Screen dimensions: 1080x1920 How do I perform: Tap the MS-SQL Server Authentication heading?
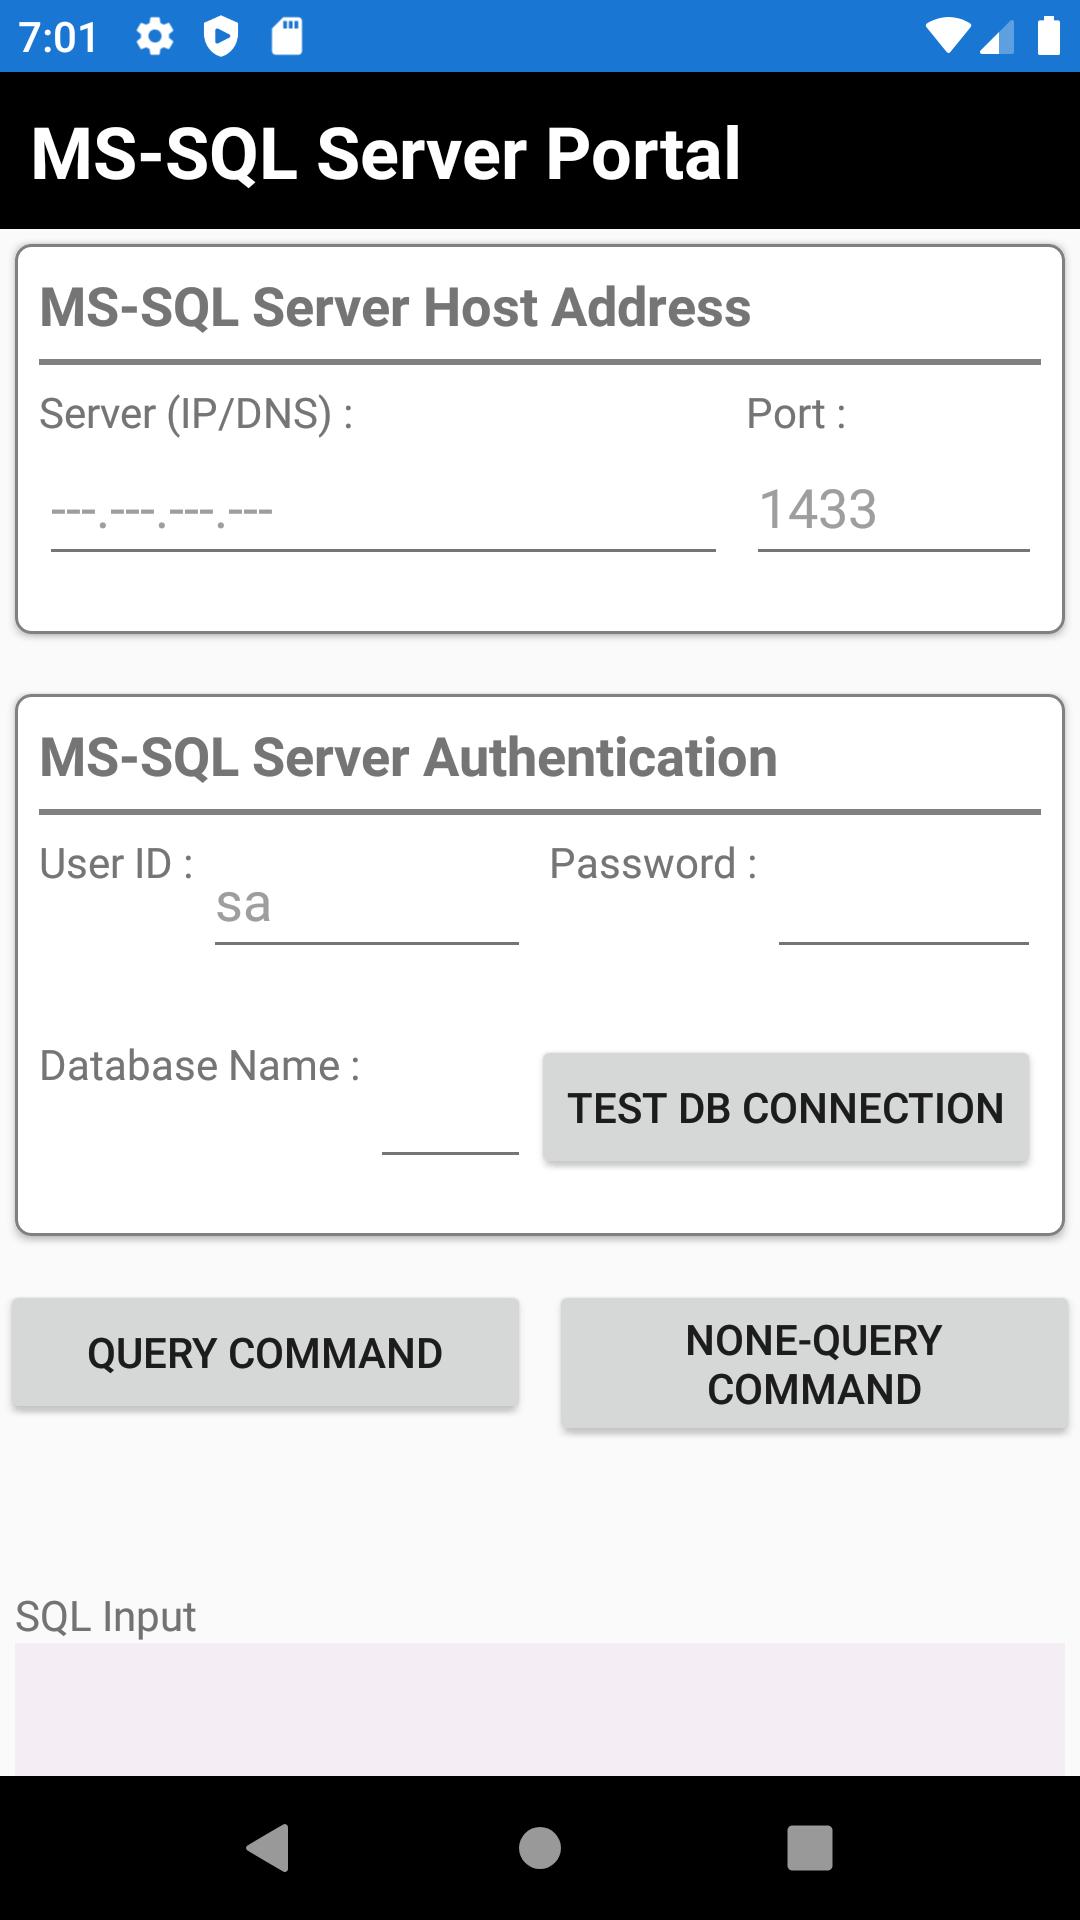[x=408, y=757]
